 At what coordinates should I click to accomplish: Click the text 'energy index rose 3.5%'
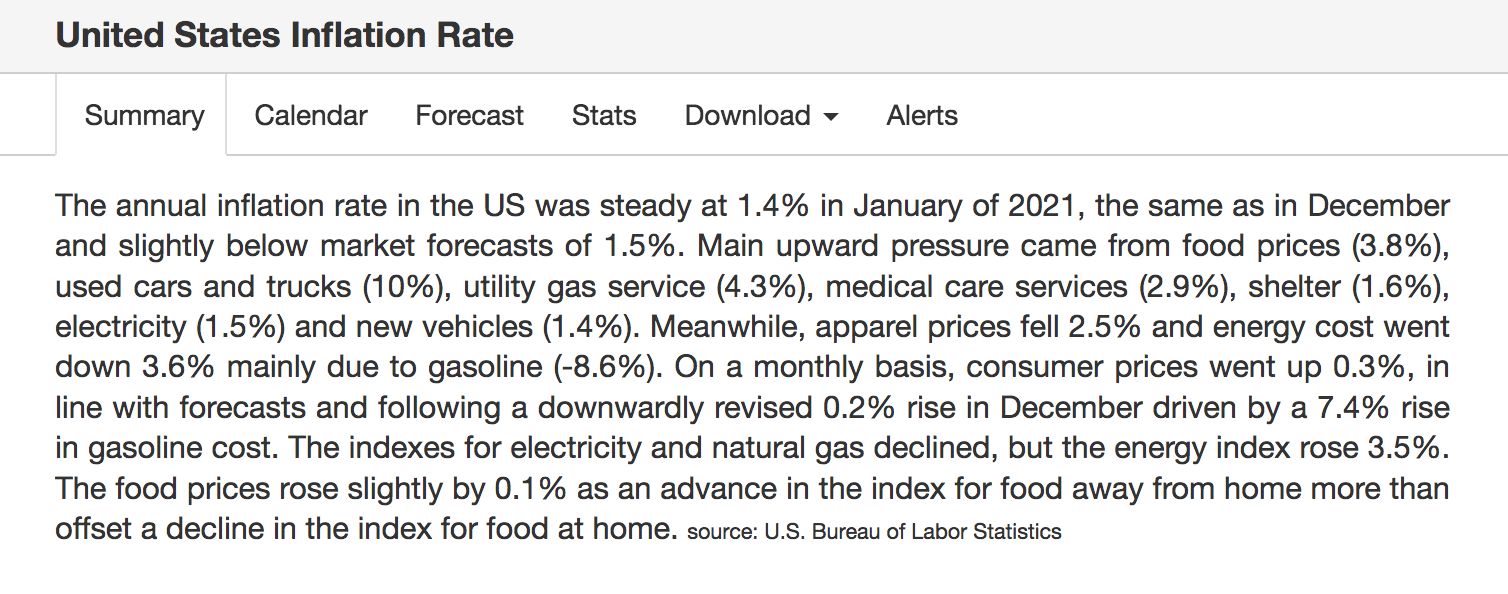click(x=1286, y=447)
